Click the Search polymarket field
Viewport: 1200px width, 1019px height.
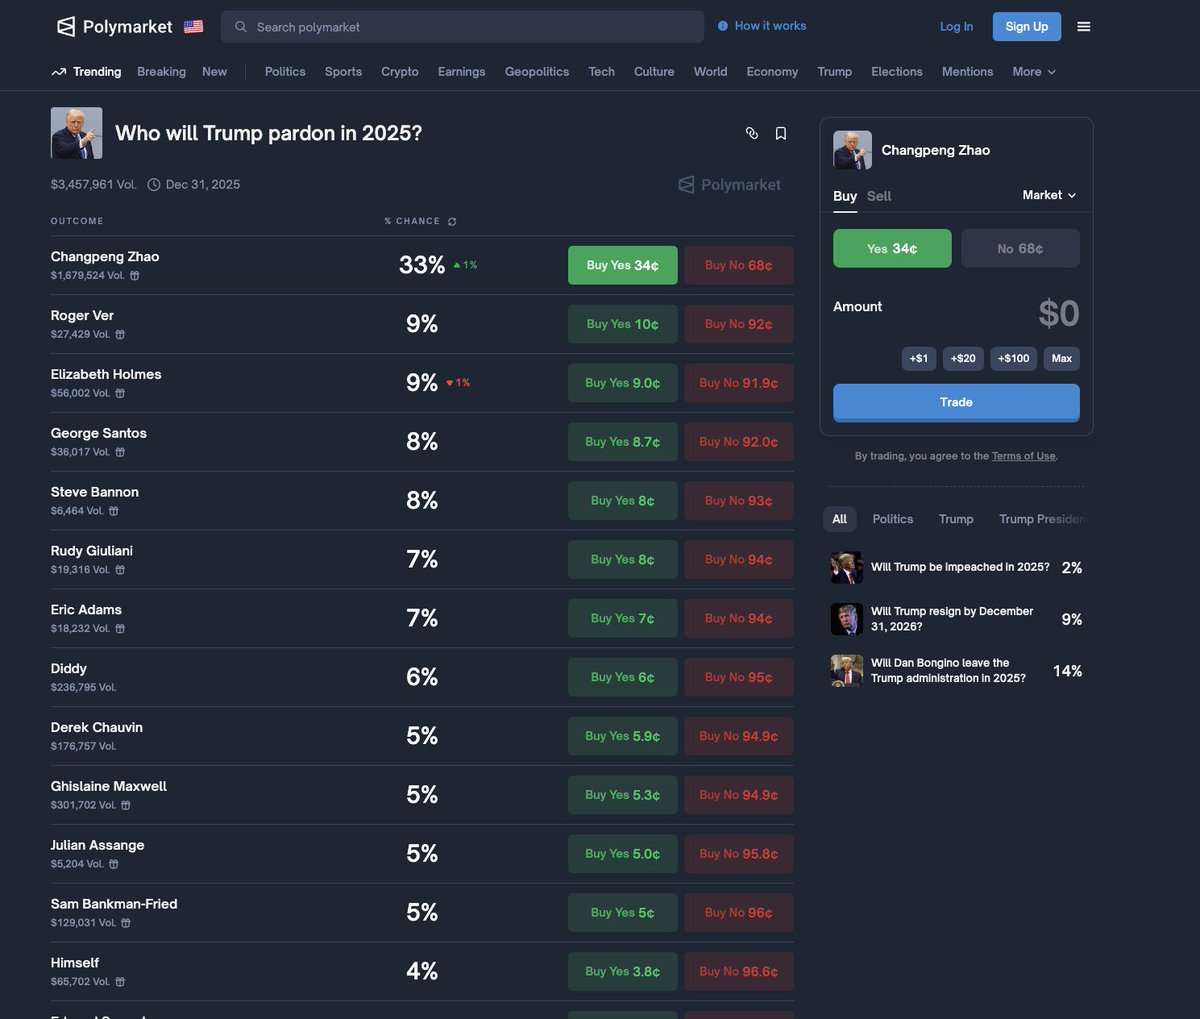click(463, 27)
